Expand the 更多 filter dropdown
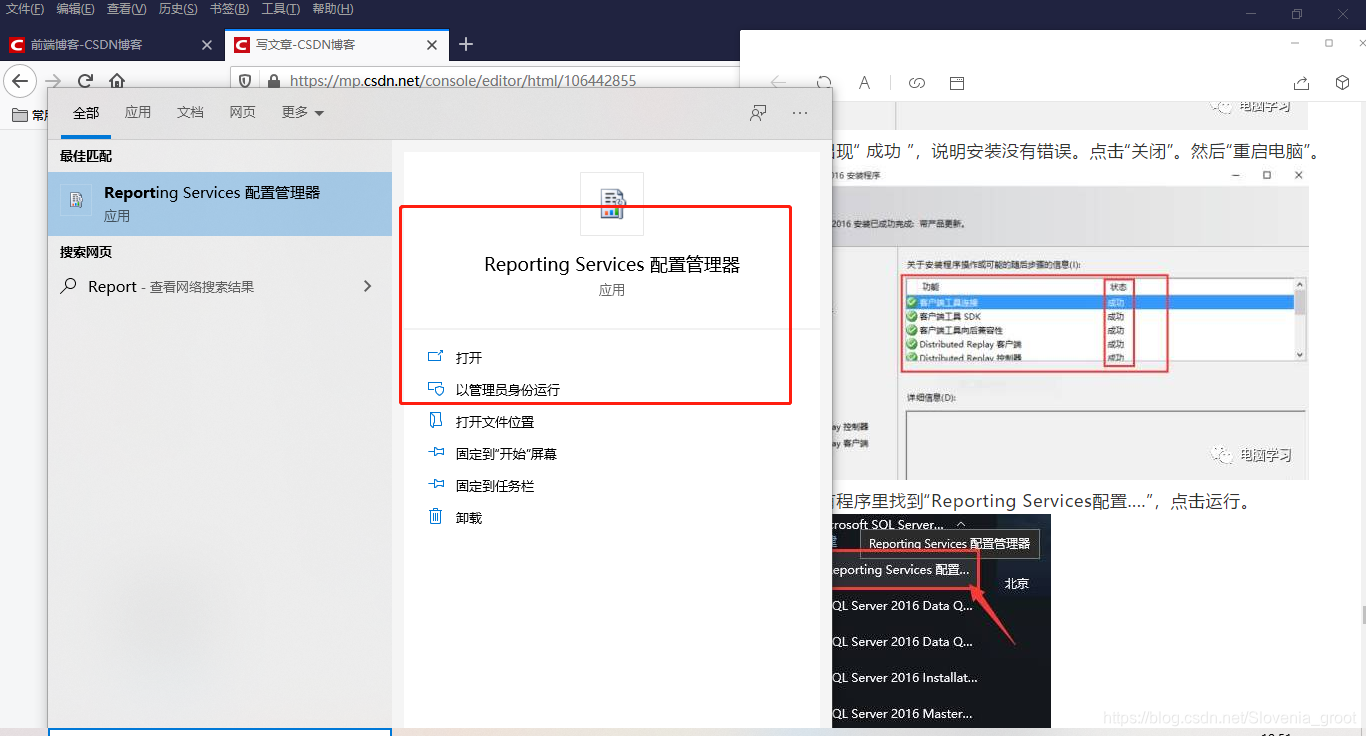1366x736 pixels. (x=303, y=113)
